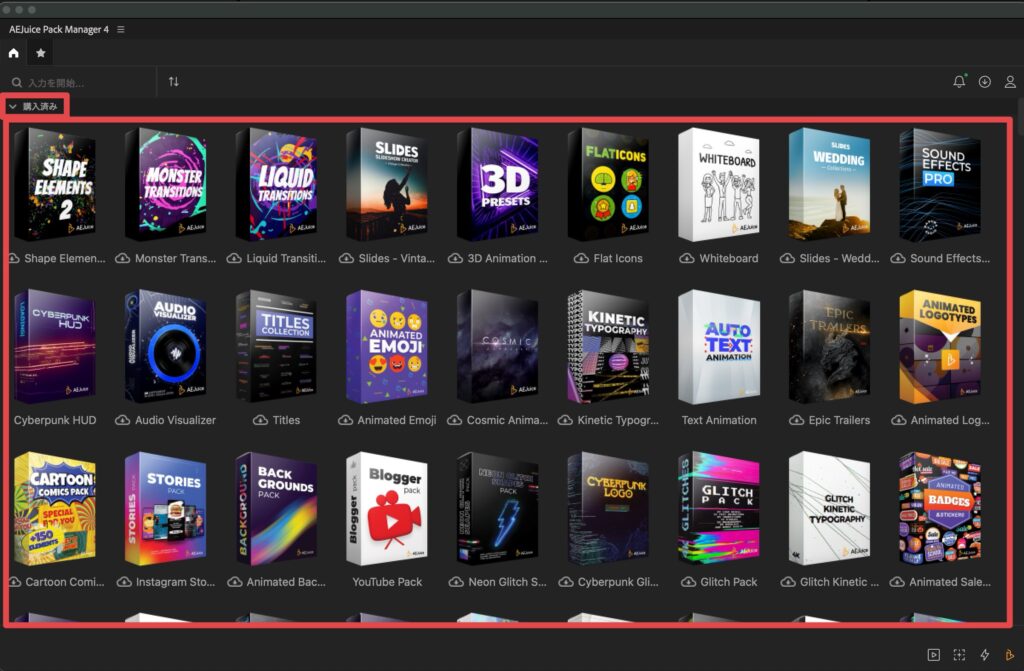Open the Animated Emoji pack box
The image size is (1024, 671).
[387, 346]
